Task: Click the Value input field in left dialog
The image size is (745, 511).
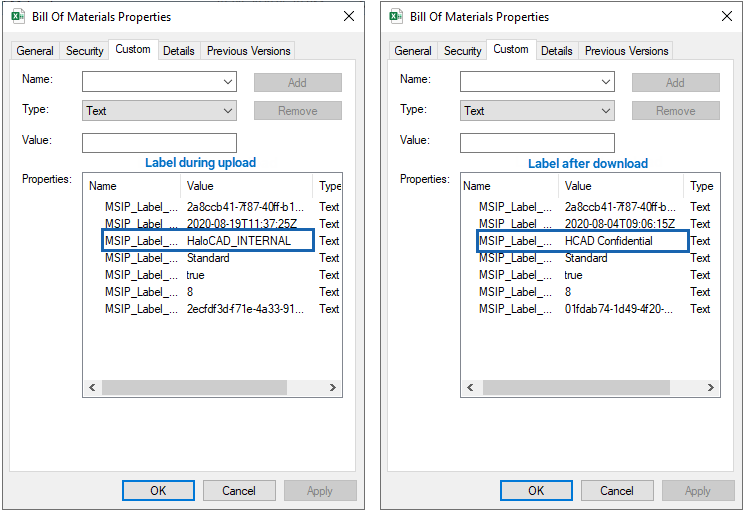Action: (159, 142)
